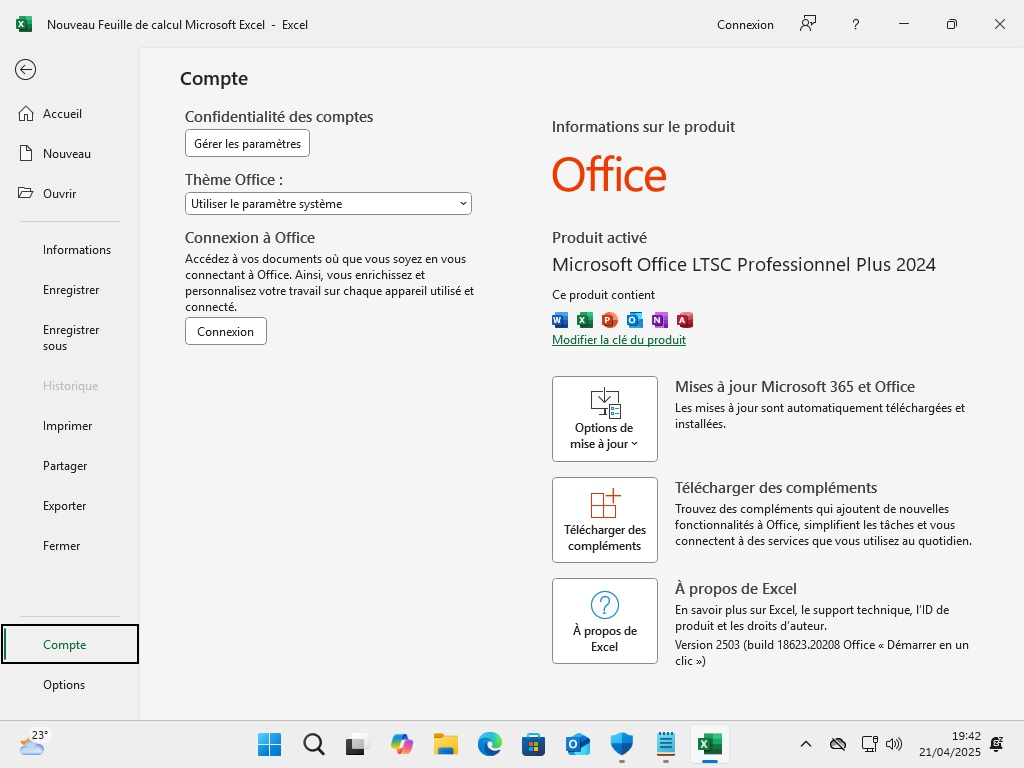Image resolution: width=1024 pixels, height=768 pixels.
Task: Expand the Options de mise à jour menu
Action: 604,419
